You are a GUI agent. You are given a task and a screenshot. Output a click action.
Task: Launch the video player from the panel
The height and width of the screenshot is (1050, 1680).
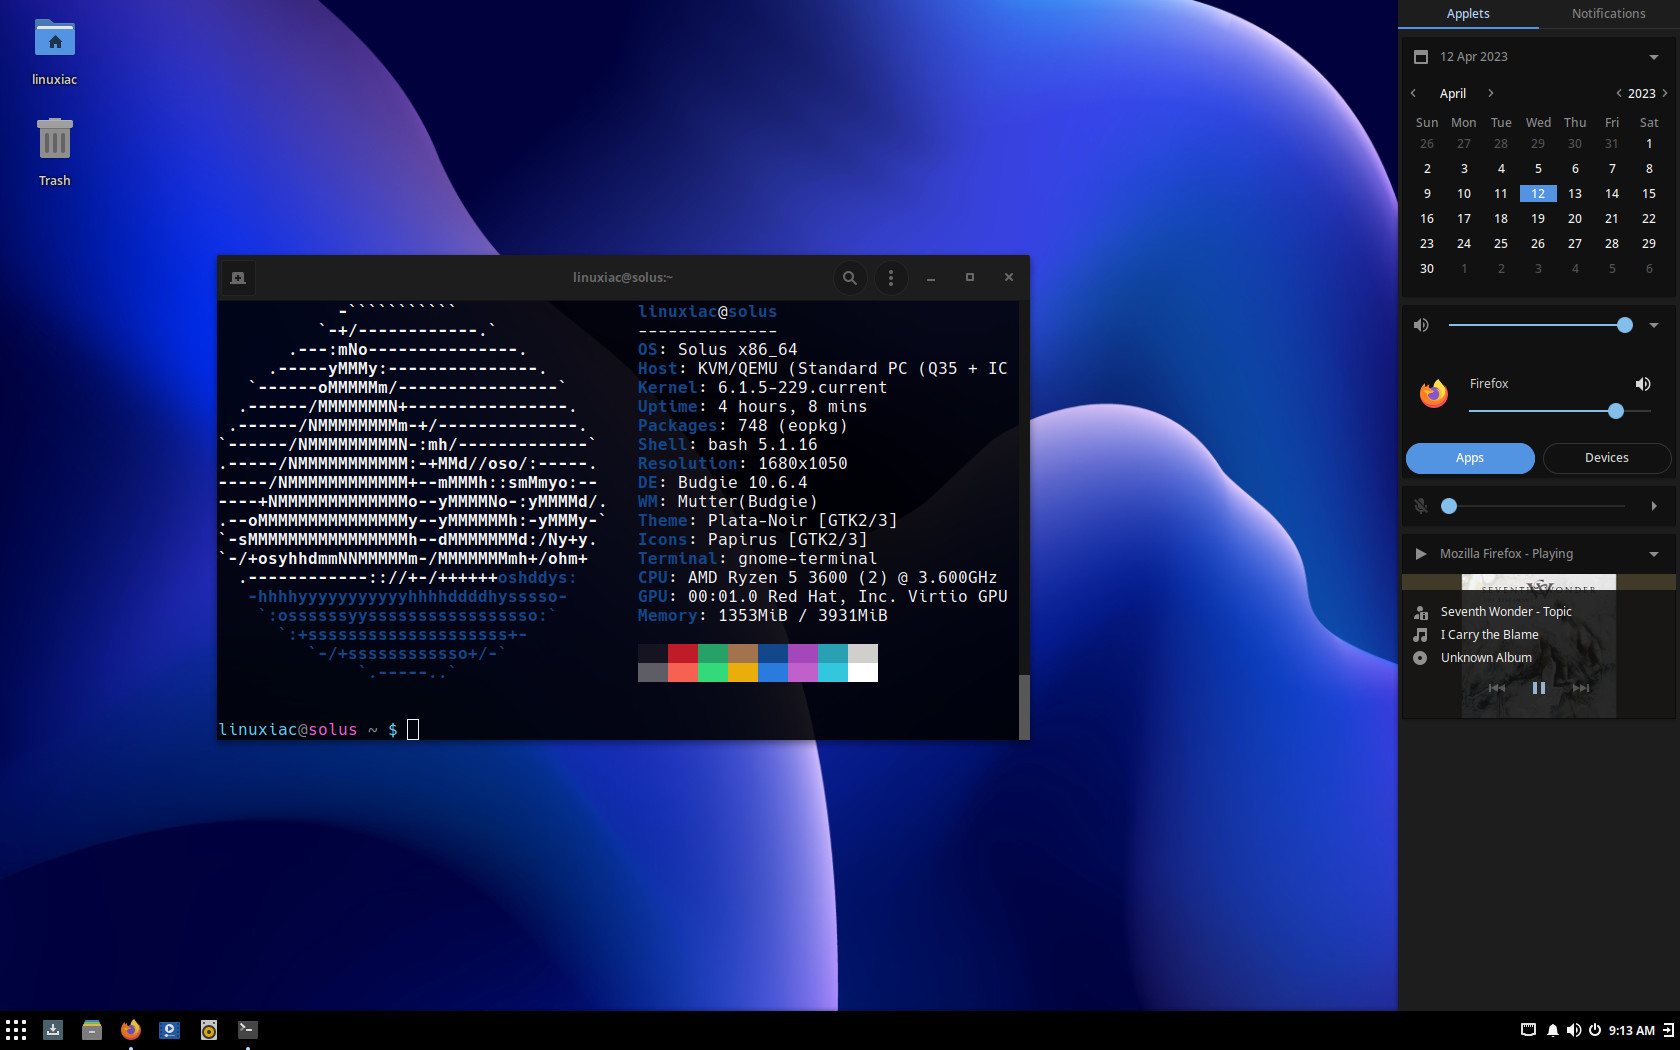click(170, 1029)
